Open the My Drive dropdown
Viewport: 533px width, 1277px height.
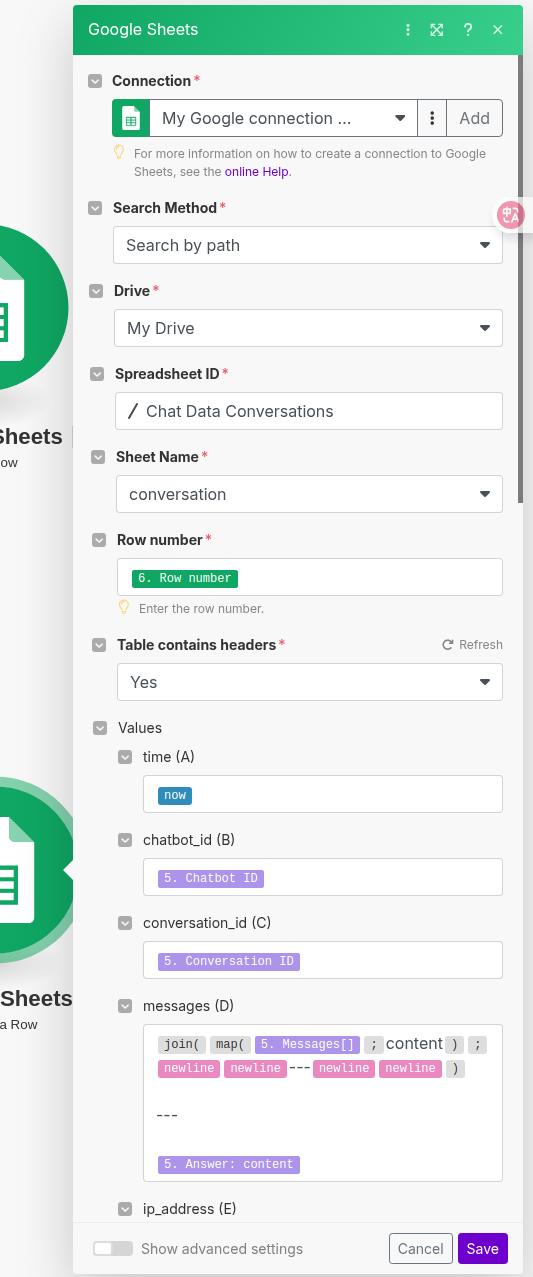pyautogui.click(x=308, y=328)
